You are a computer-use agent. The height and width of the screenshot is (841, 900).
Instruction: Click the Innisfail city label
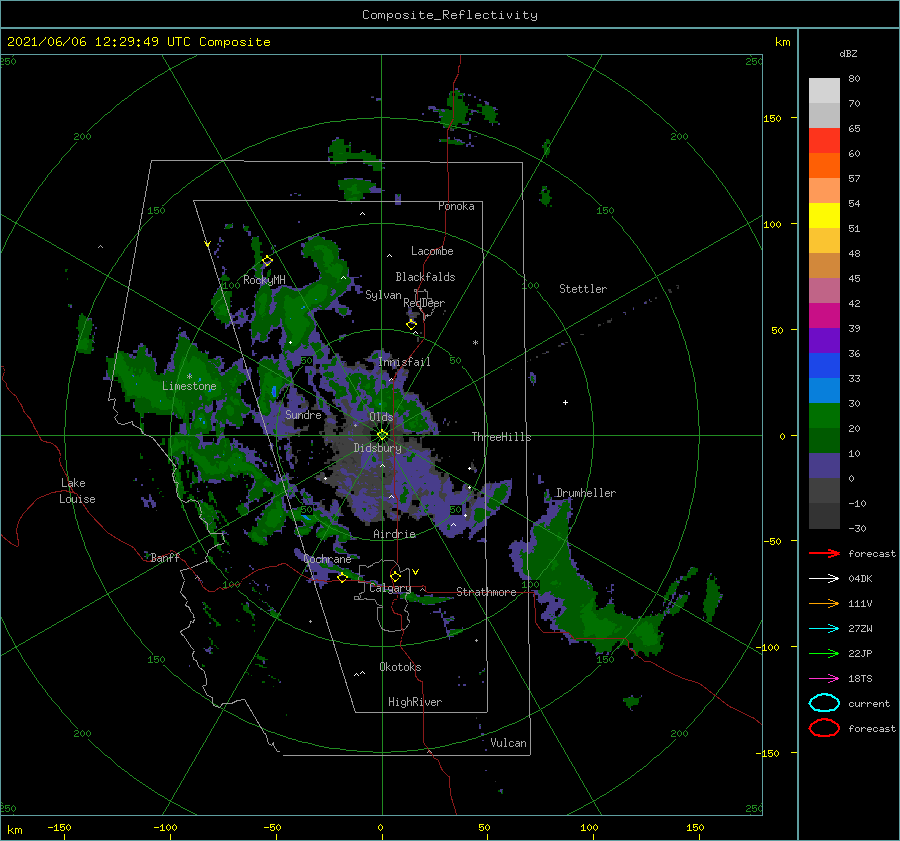click(405, 362)
